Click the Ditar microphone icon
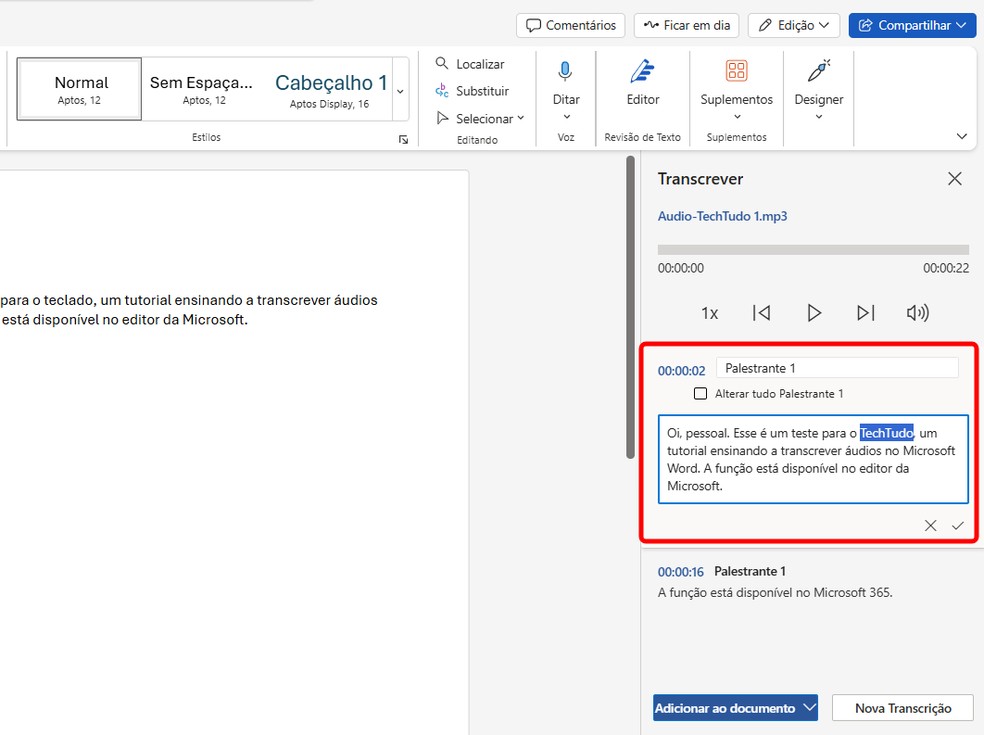984x735 pixels. (565, 73)
